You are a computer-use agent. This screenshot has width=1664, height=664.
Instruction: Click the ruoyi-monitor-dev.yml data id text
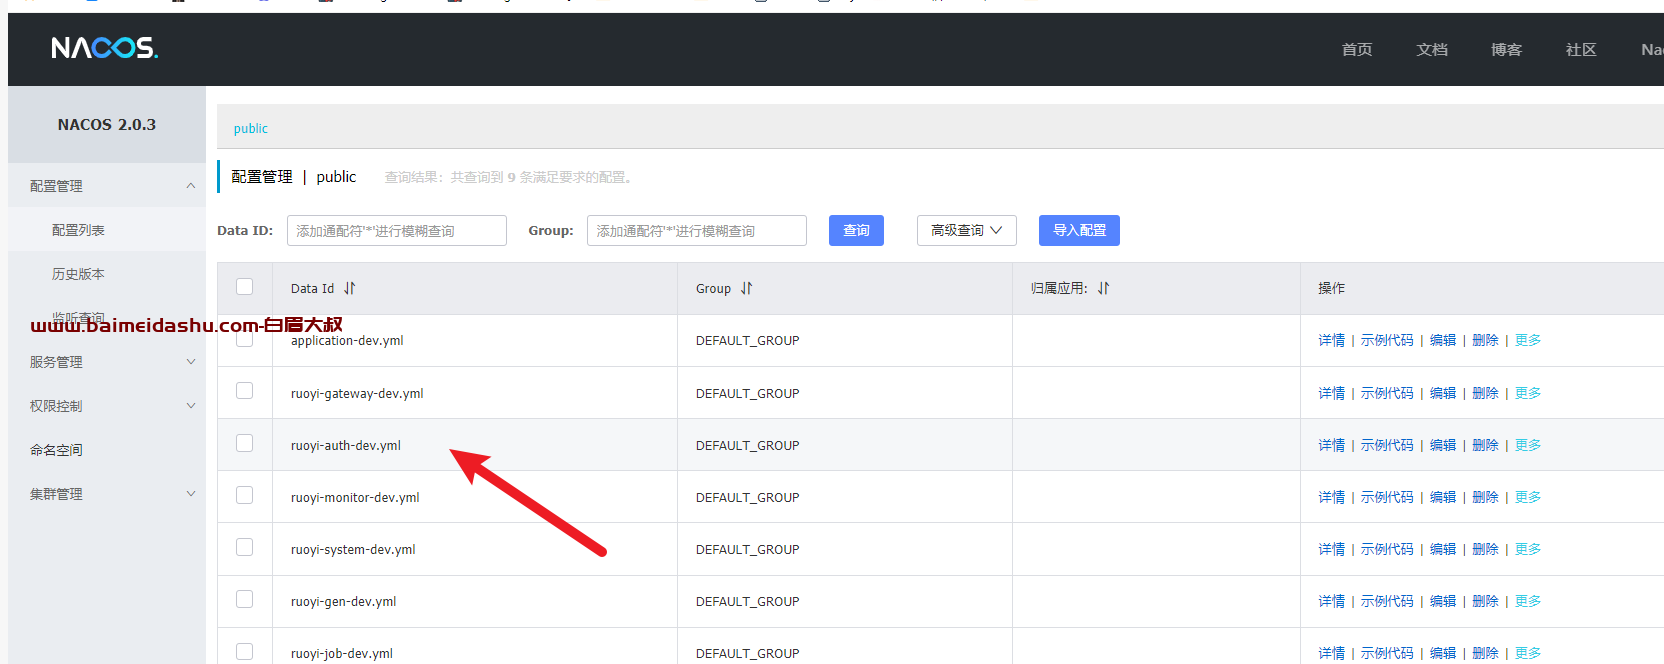pos(355,498)
